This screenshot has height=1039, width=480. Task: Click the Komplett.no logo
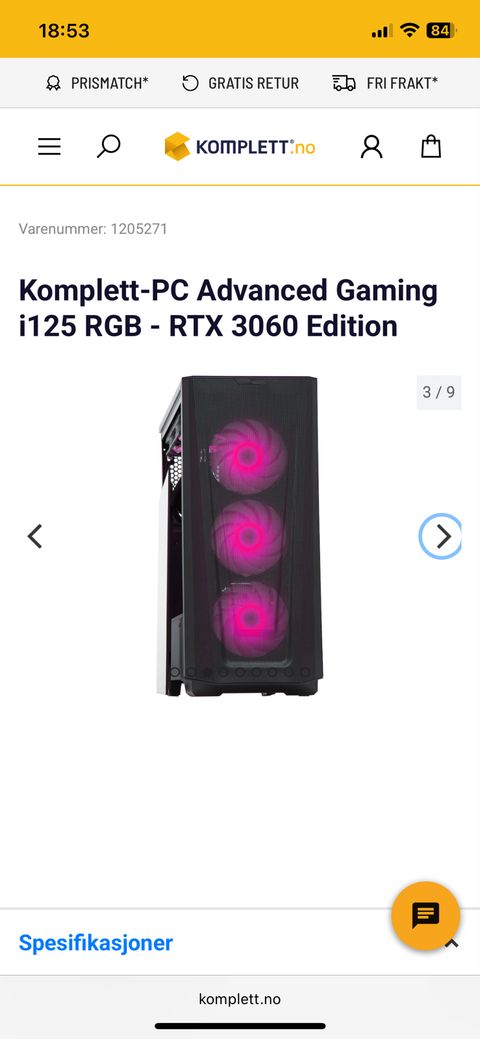click(240, 146)
